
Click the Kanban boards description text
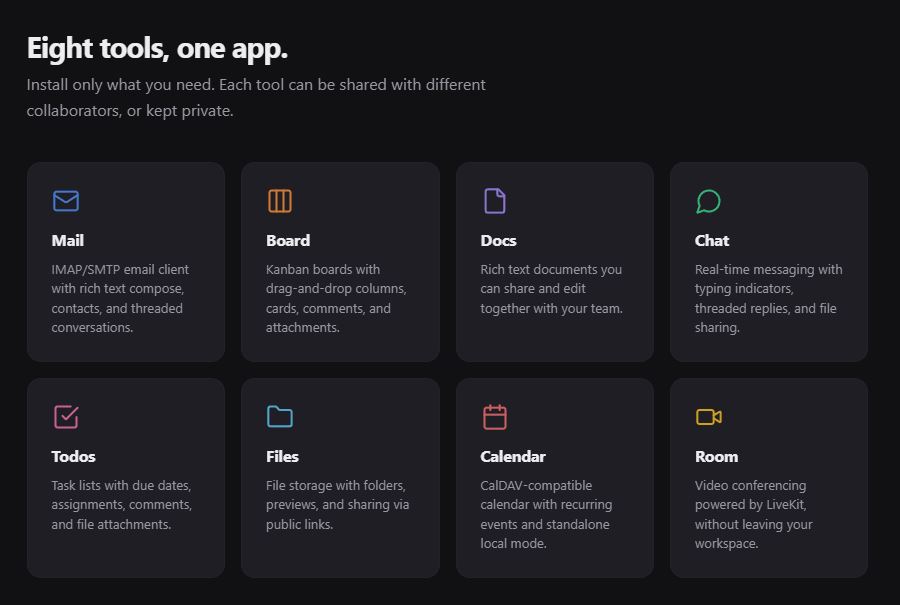click(335, 298)
